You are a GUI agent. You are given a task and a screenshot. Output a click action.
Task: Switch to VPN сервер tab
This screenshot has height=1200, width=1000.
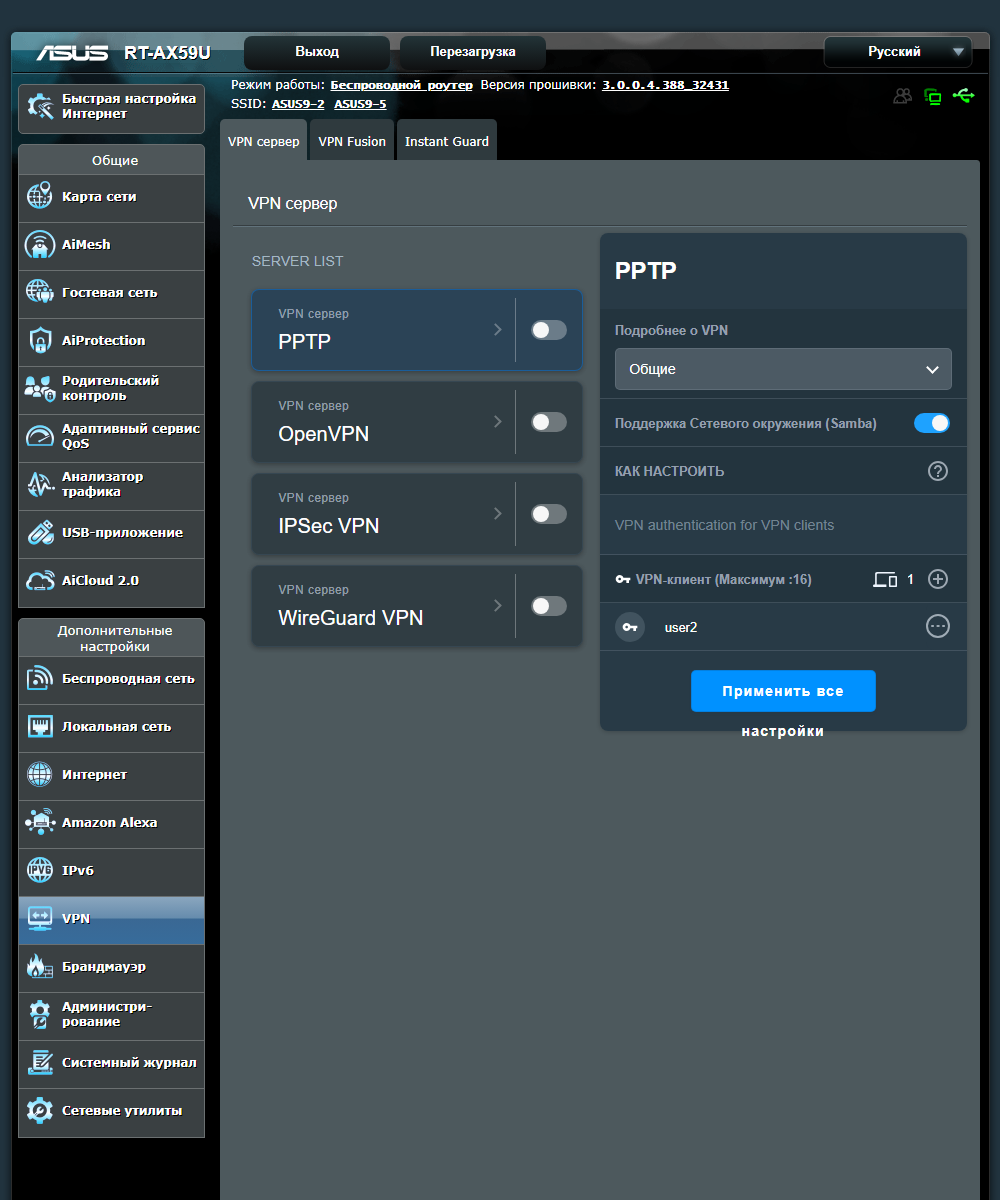264,141
